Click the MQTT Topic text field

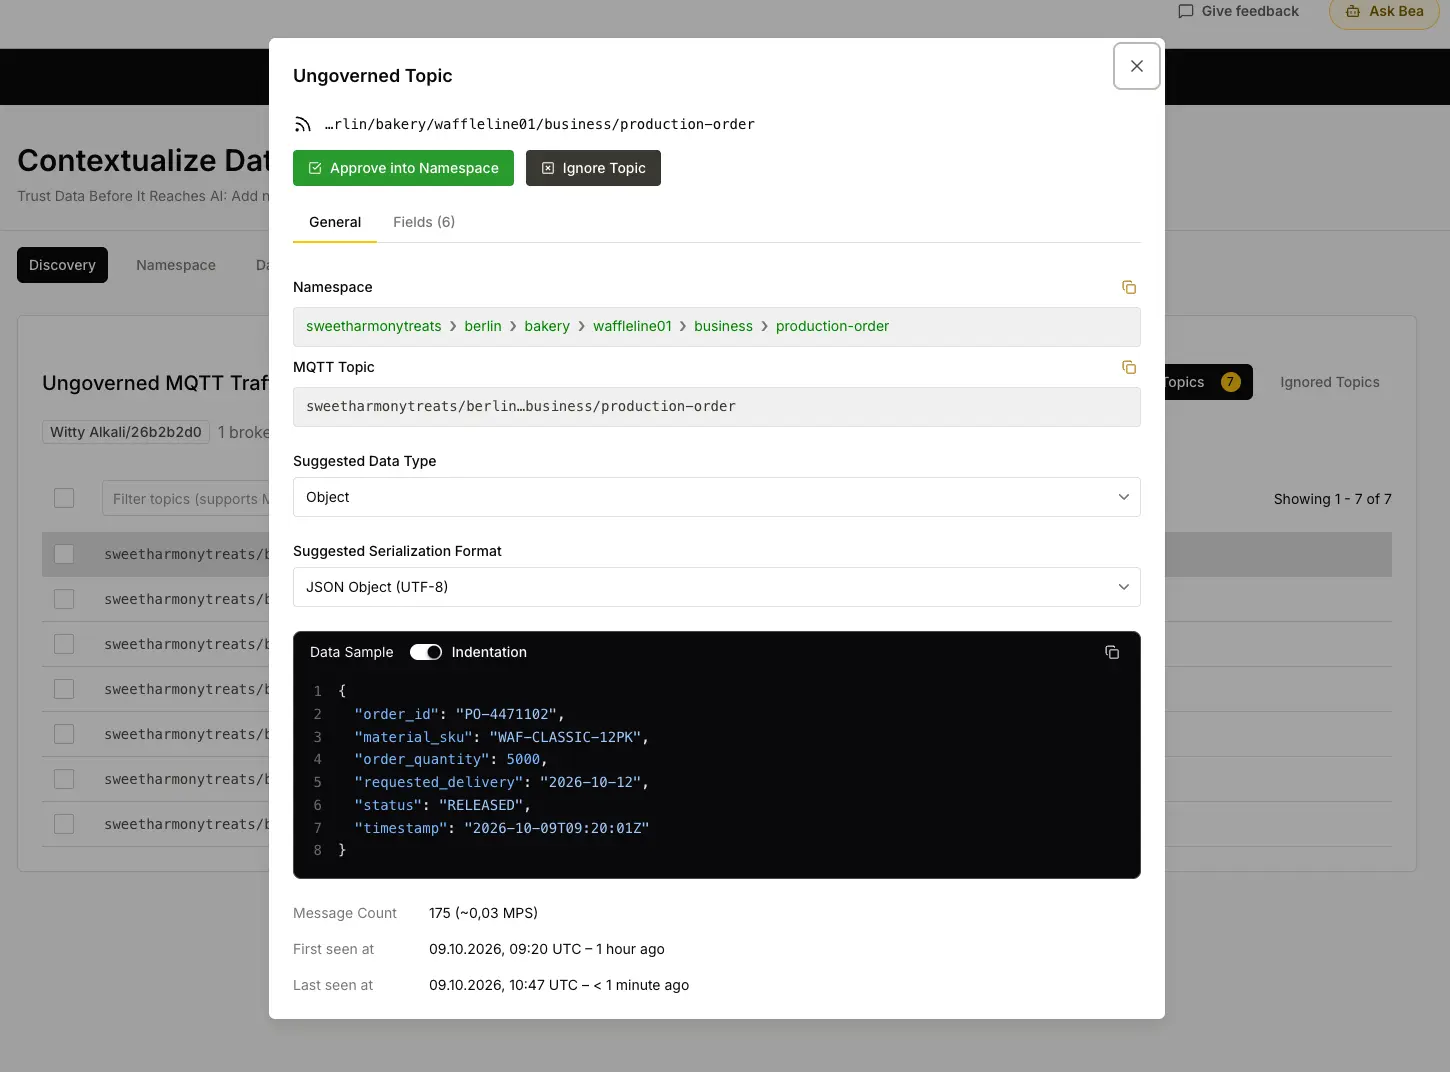[717, 407]
